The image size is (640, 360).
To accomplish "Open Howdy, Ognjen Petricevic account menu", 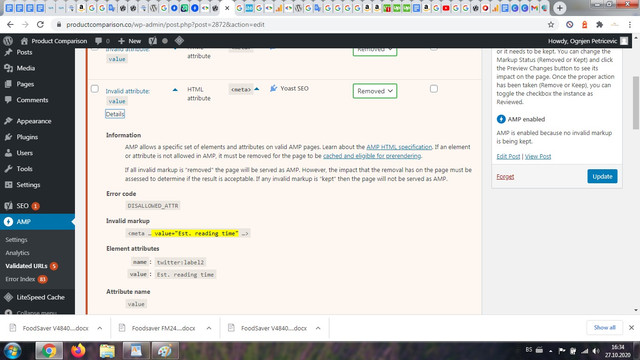I will [x=588, y=41].
